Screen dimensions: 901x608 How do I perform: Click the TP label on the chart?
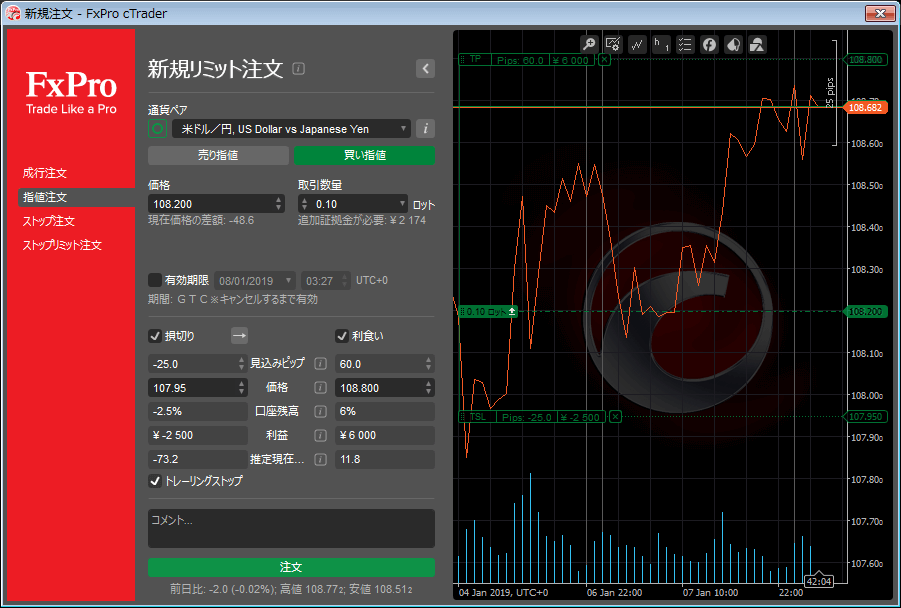click(x=475, y=60)
